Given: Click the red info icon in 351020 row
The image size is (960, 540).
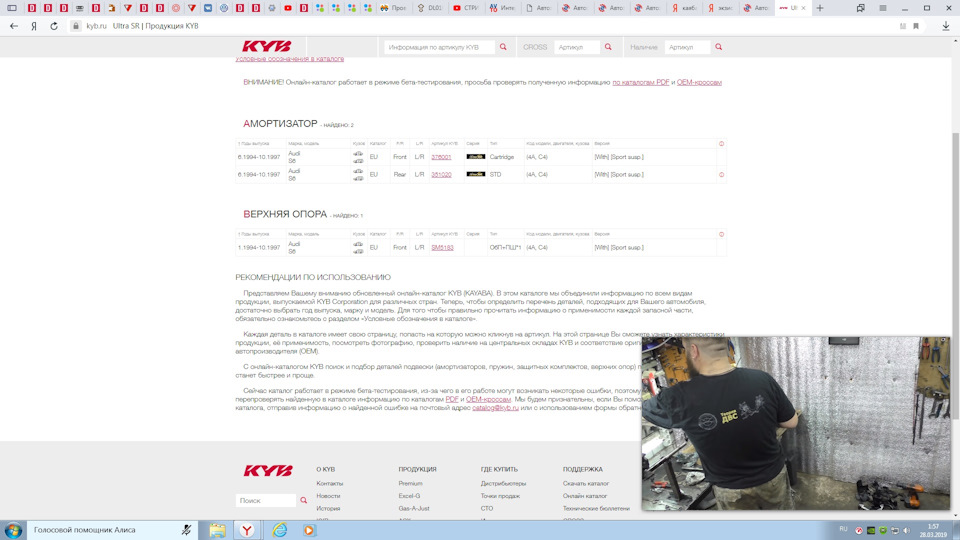Looking at the screenshot, I should pos(721,174).
